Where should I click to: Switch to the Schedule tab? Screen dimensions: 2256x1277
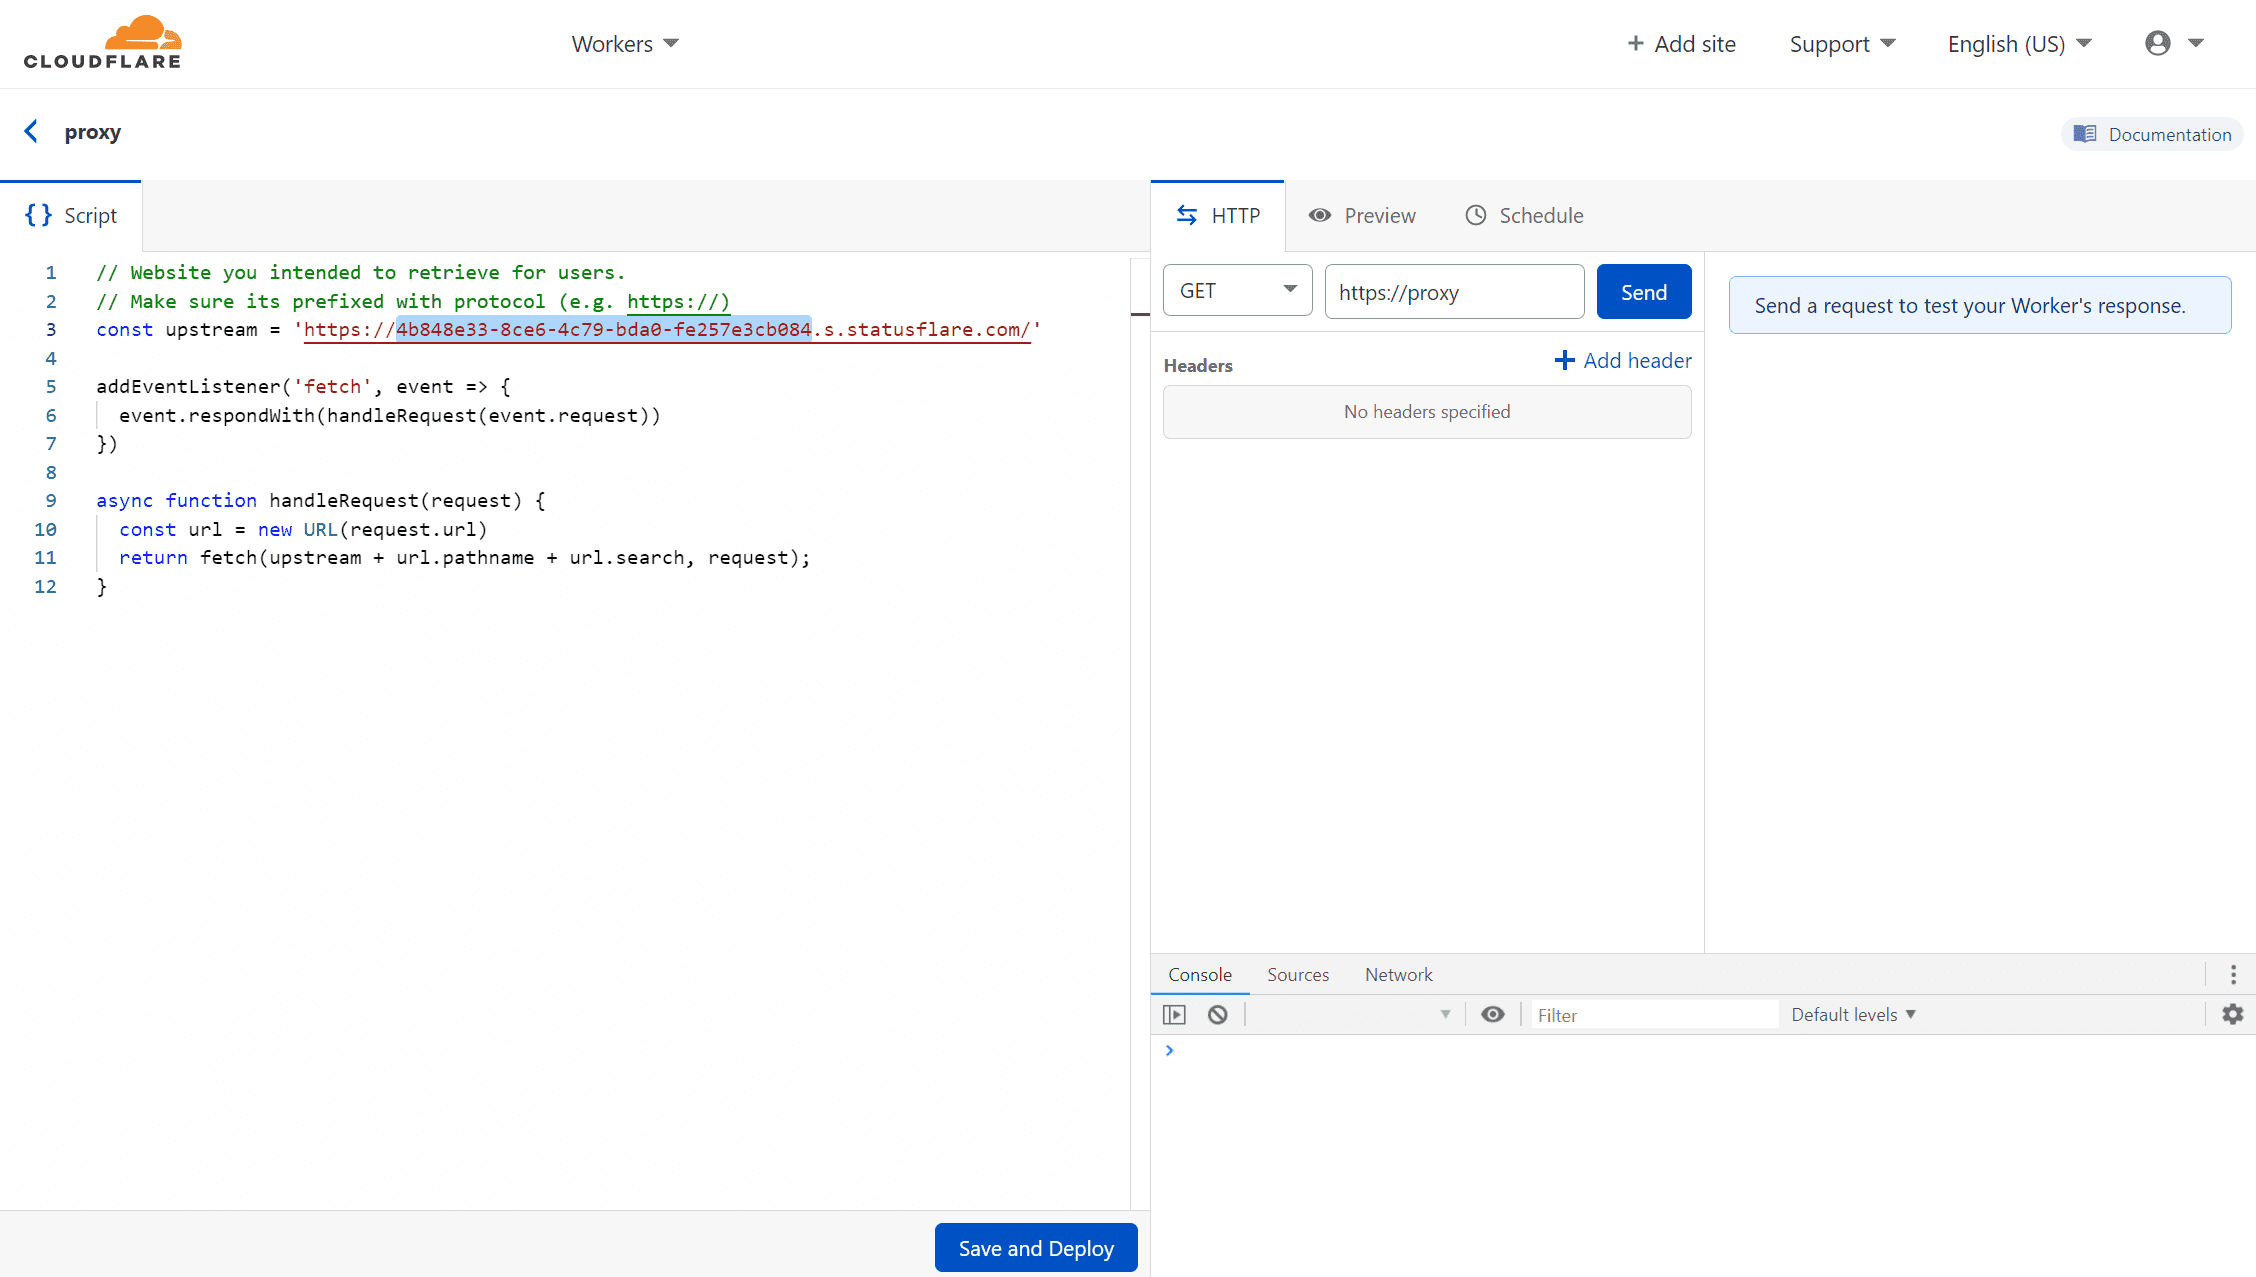click(x=1524, y=215)
